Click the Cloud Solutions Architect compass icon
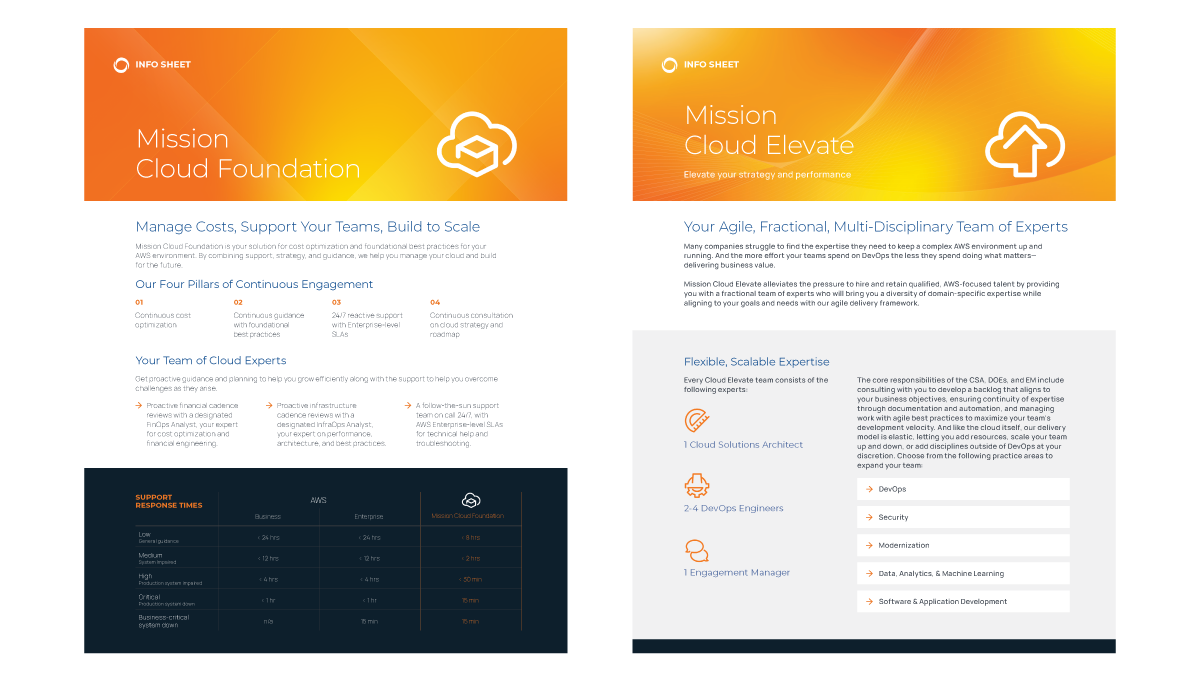Viewport: 1200px width, 675px height. coord(696,421)
